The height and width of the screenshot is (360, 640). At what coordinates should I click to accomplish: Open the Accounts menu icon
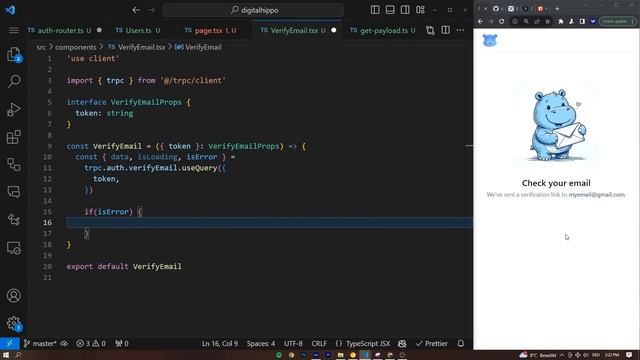(13, 296)
